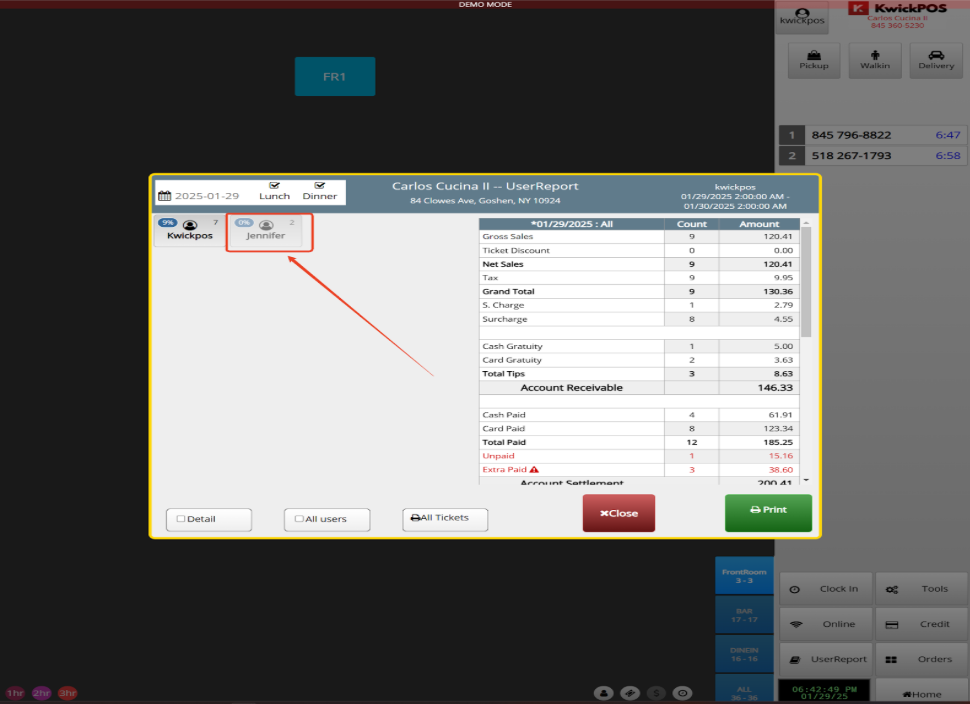Click the report table scrollbar thumb
This screenshot has width=970, height=704.
tap(806, 281)
